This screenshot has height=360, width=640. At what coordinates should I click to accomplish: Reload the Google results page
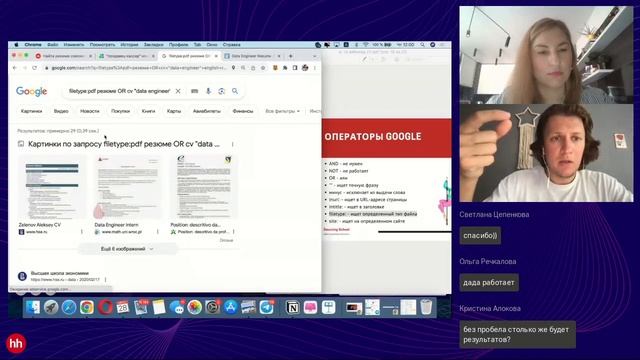(x=34, y=68)
